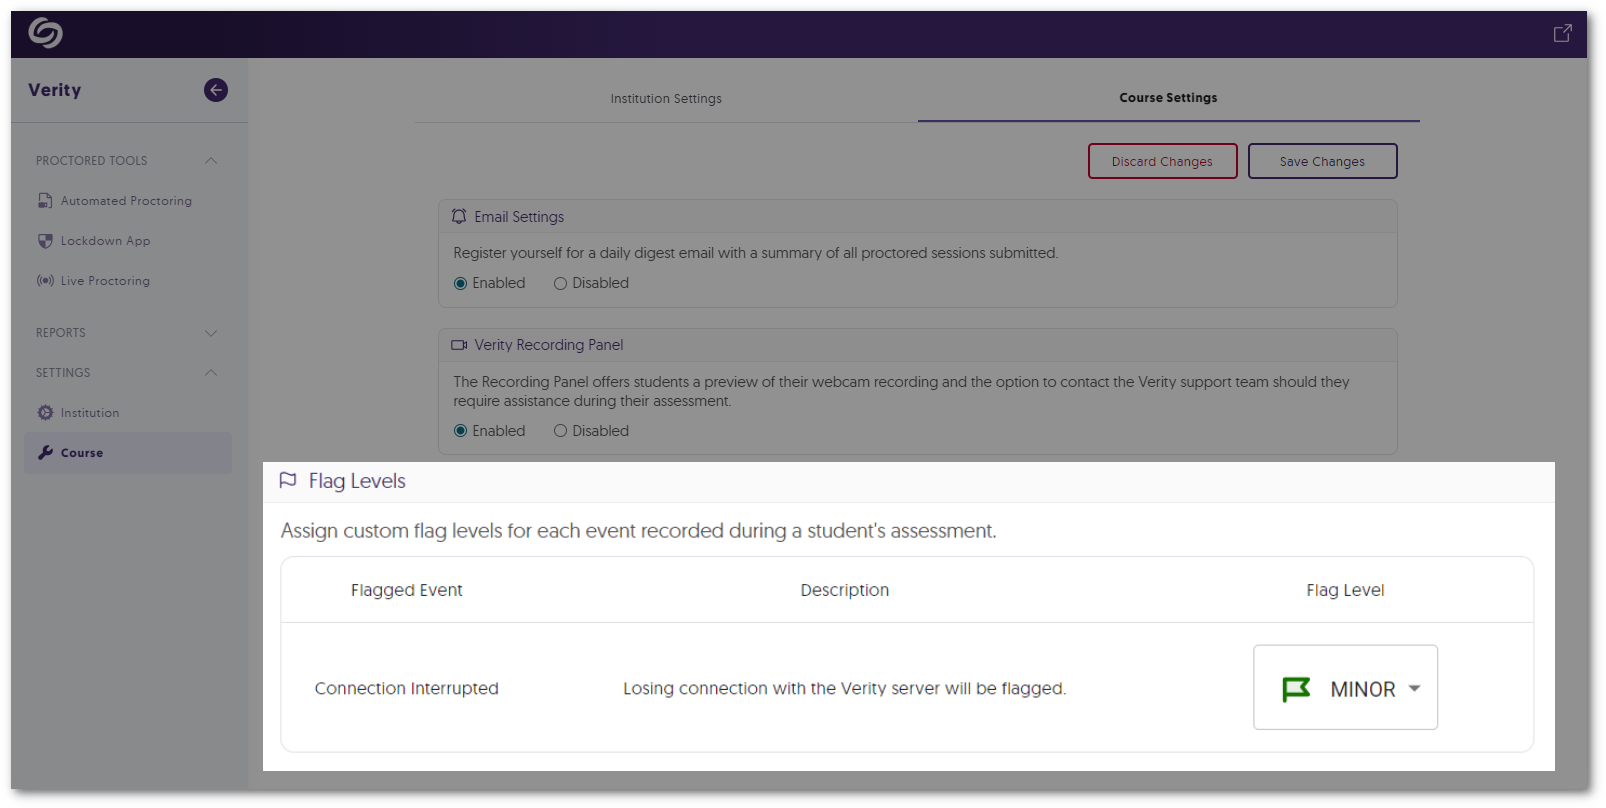Select Disabled for Verity Recording Panel

coord(560,431)
